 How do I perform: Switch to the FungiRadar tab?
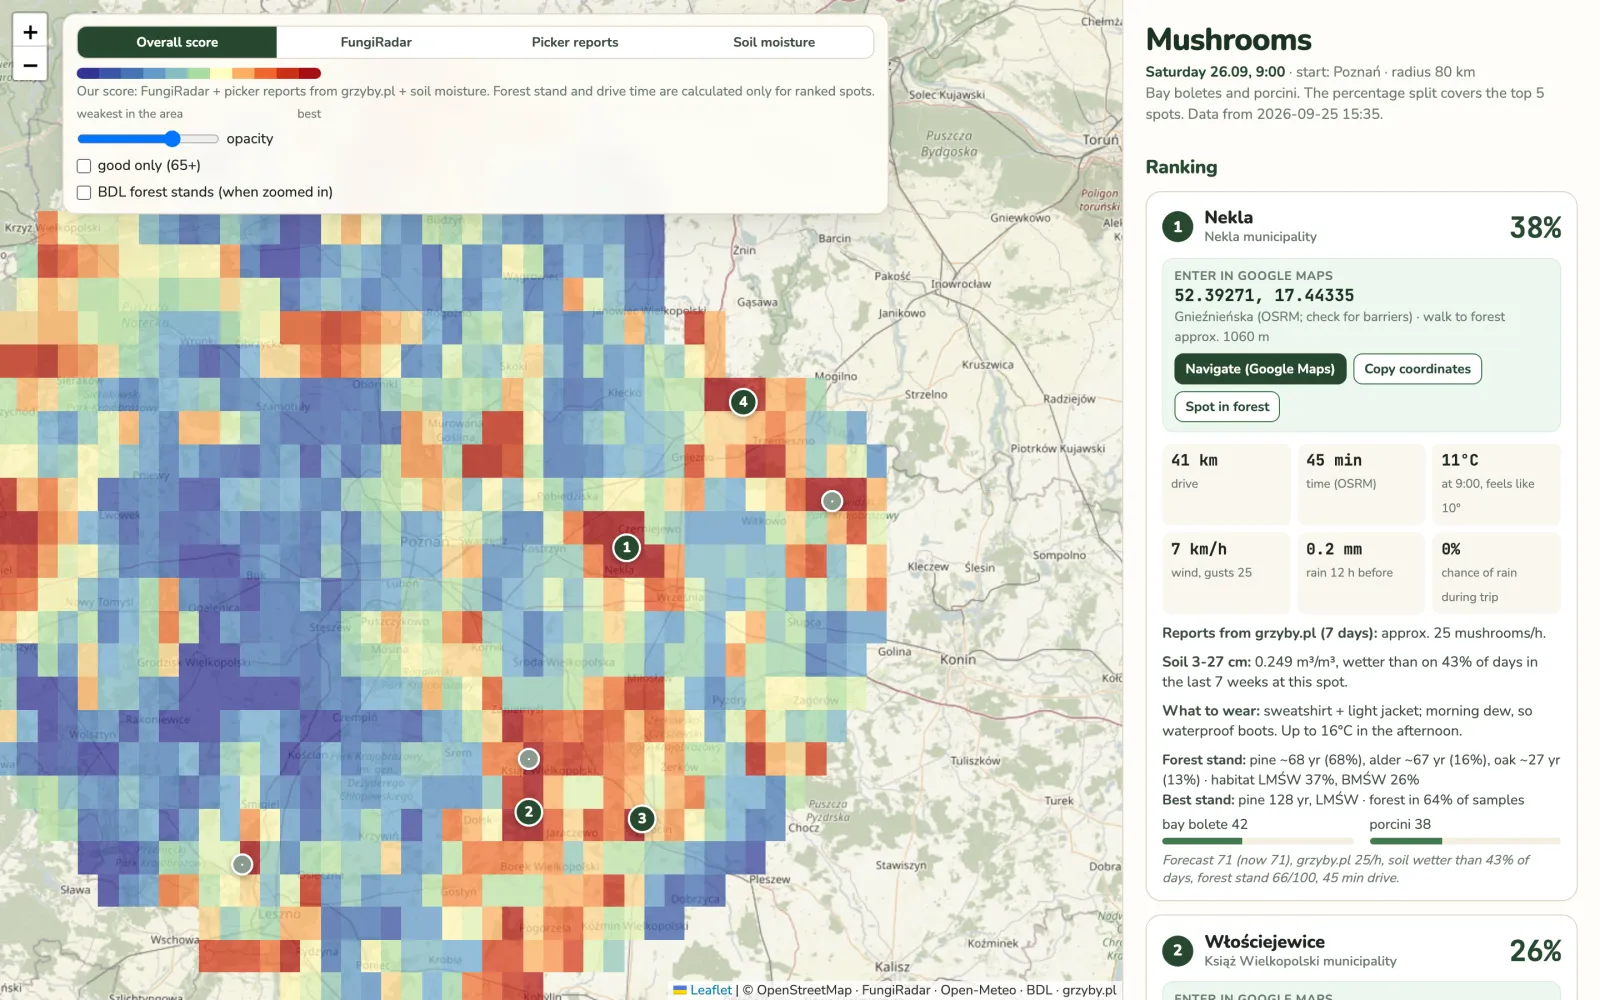pos(376,42)
